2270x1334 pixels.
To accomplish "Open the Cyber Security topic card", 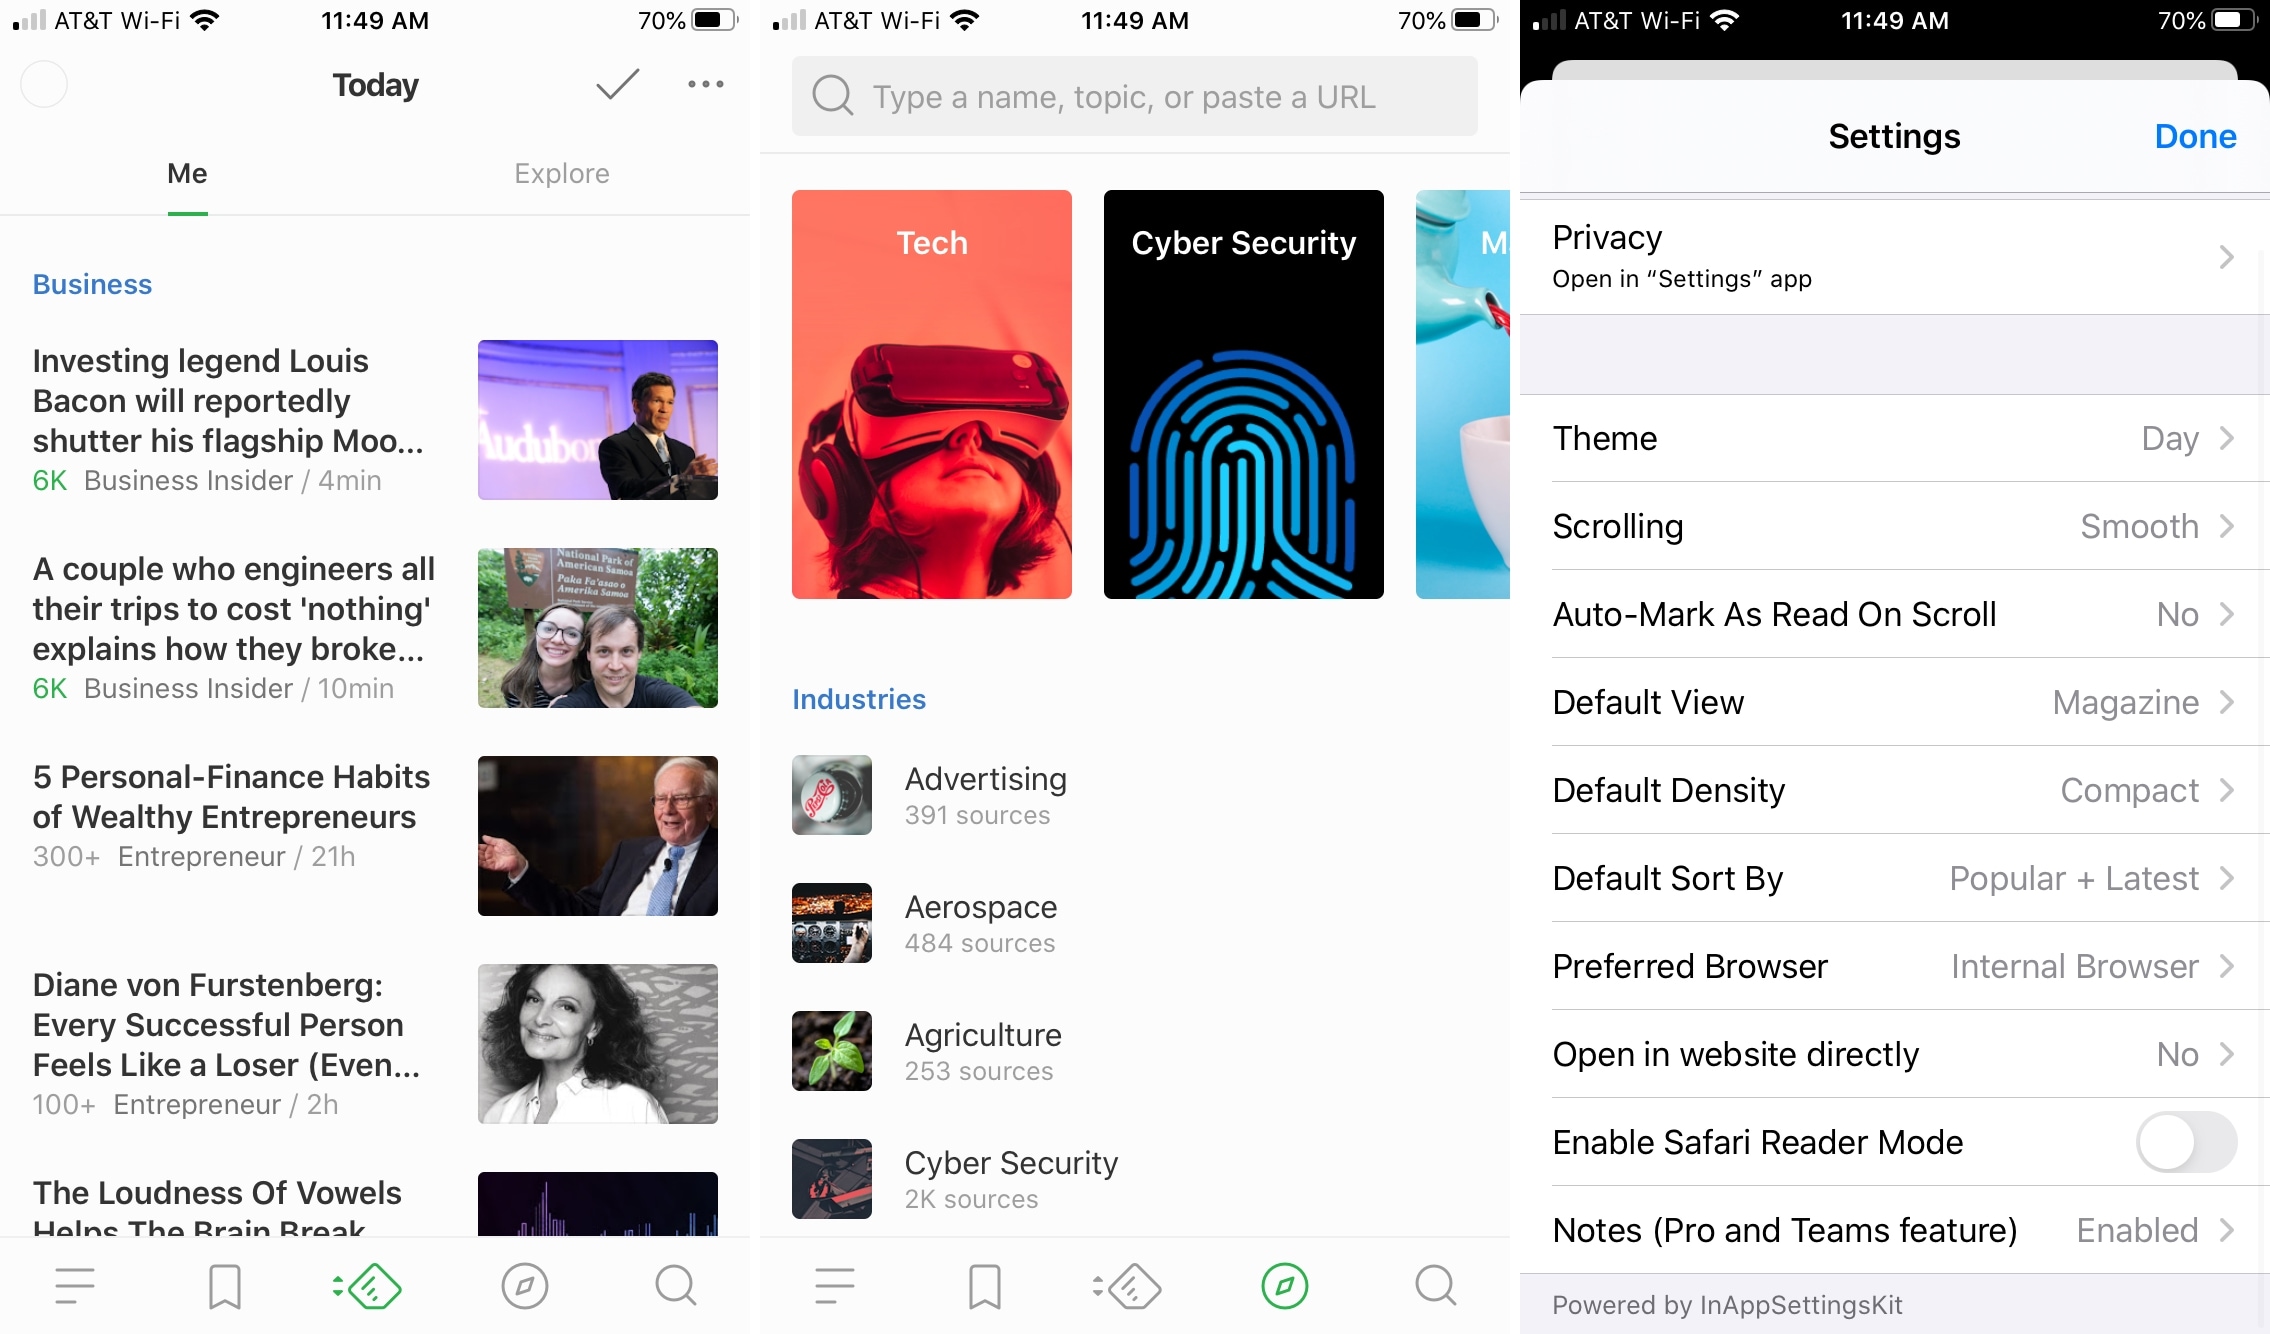I will (x=1243, y=395).
